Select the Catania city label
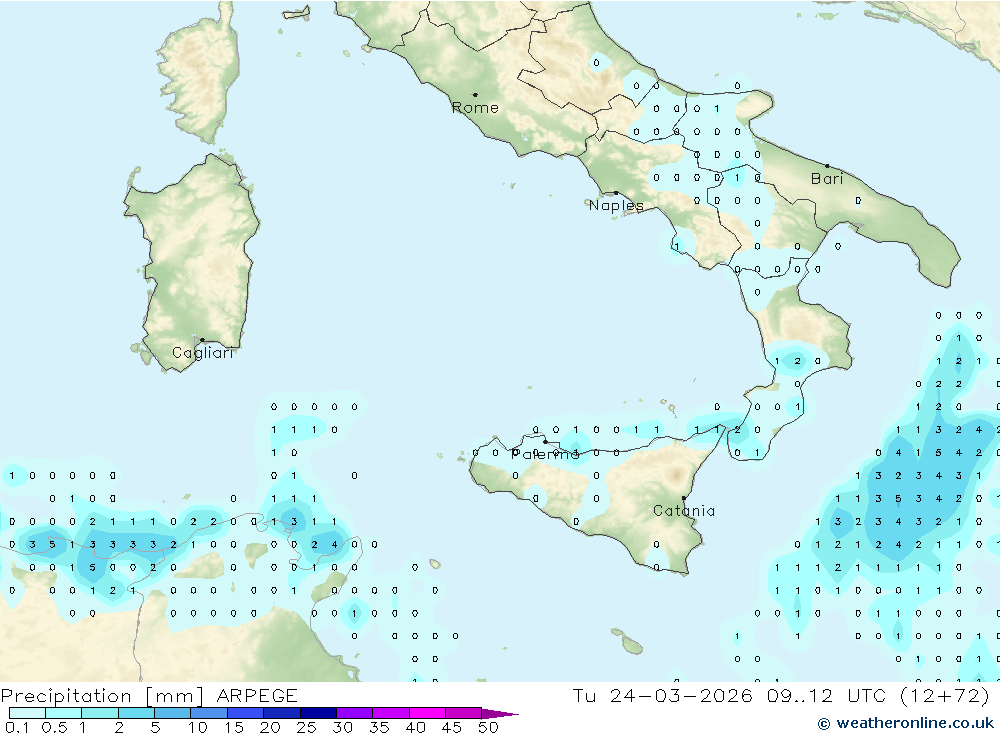 coord(684,510)
